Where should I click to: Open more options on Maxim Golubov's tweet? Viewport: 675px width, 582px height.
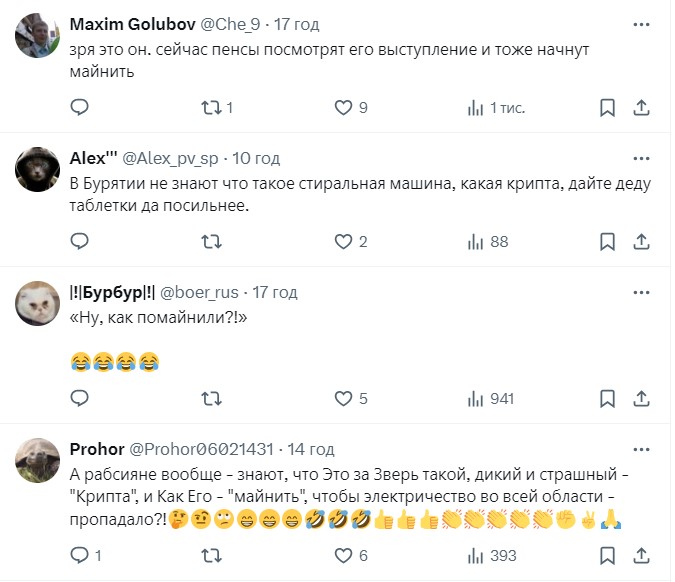click(x=641, y=24)
